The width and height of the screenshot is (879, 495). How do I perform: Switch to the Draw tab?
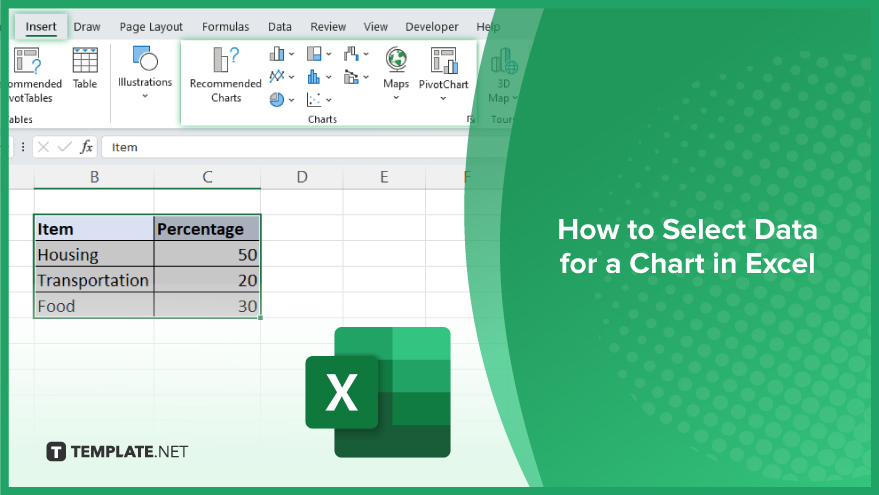point(87,26)
